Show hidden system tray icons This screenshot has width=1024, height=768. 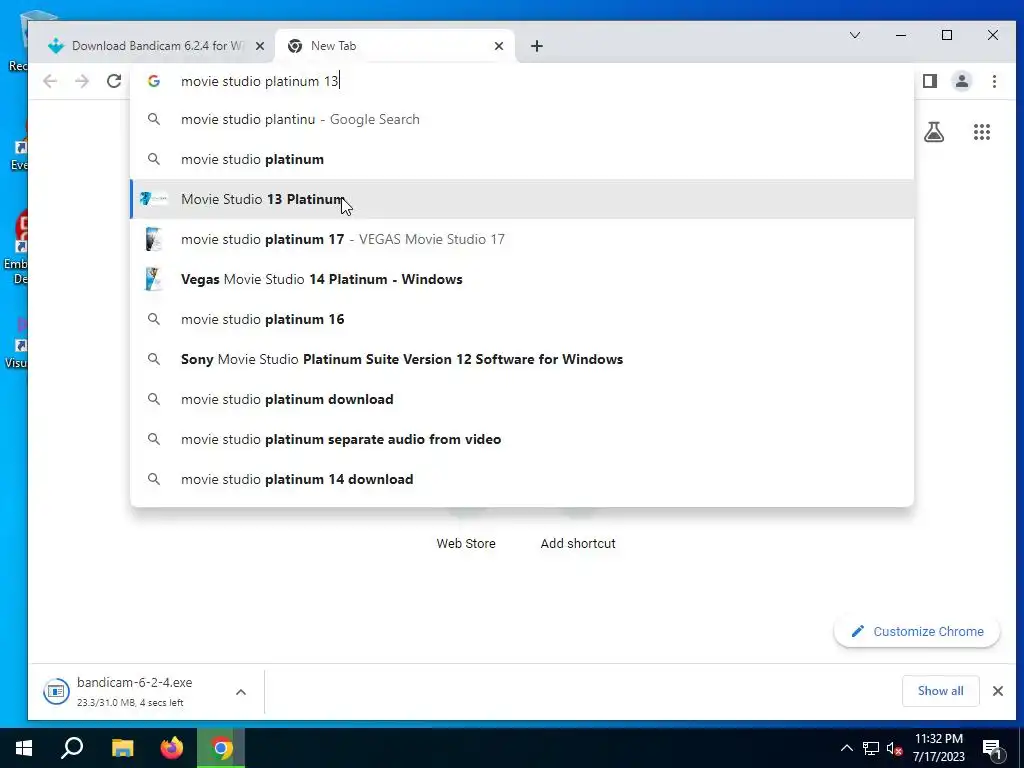(846, 748)
